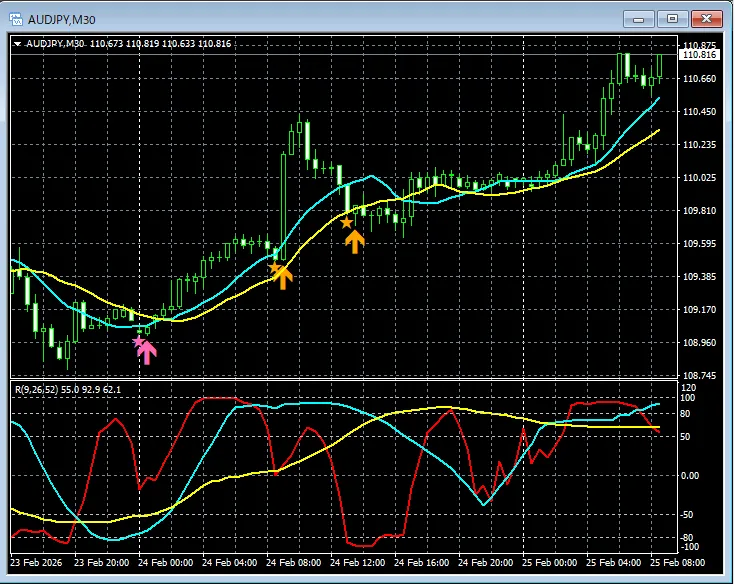Click the pink up arrow signal

click(148, 352)
